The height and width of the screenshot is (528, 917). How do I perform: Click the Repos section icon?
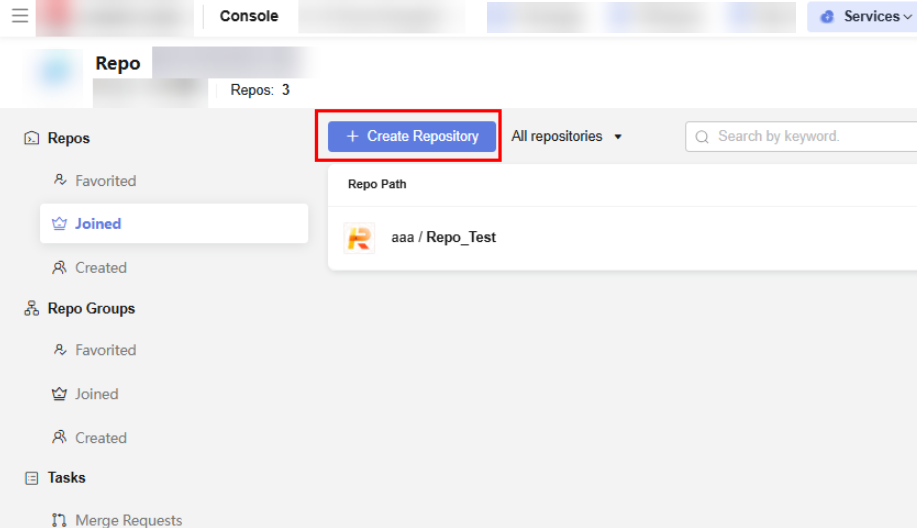tap(32, 138)
